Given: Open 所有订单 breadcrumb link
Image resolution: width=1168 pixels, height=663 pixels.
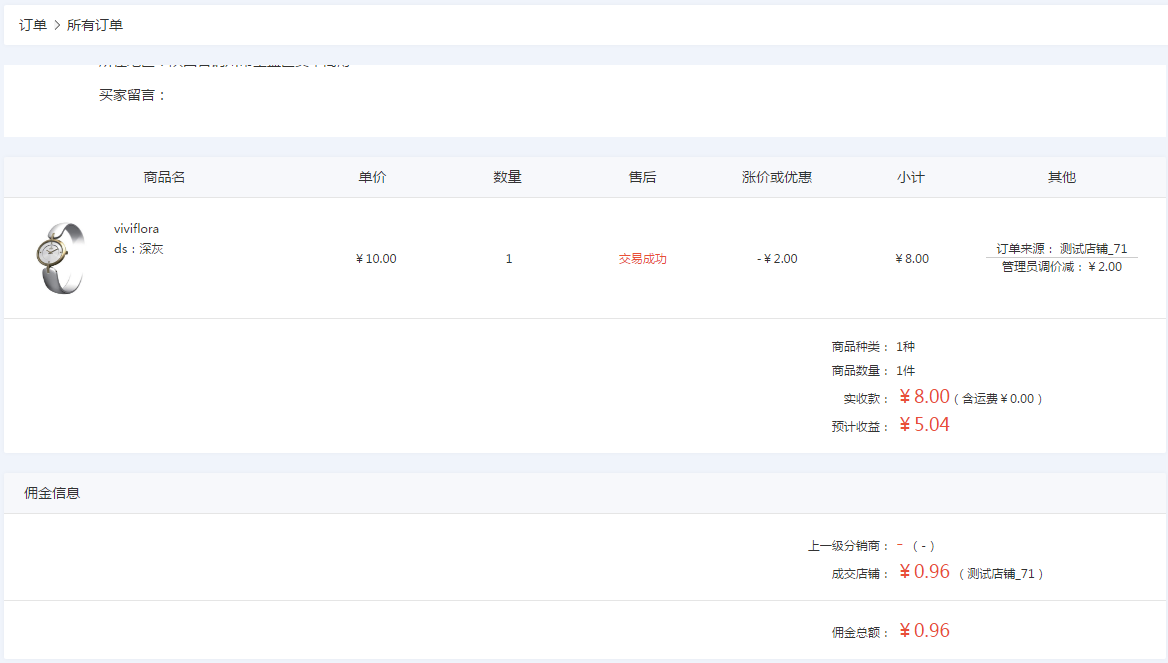Looking at the screenshot, I should pyautogui.click(x=95, y=25).
